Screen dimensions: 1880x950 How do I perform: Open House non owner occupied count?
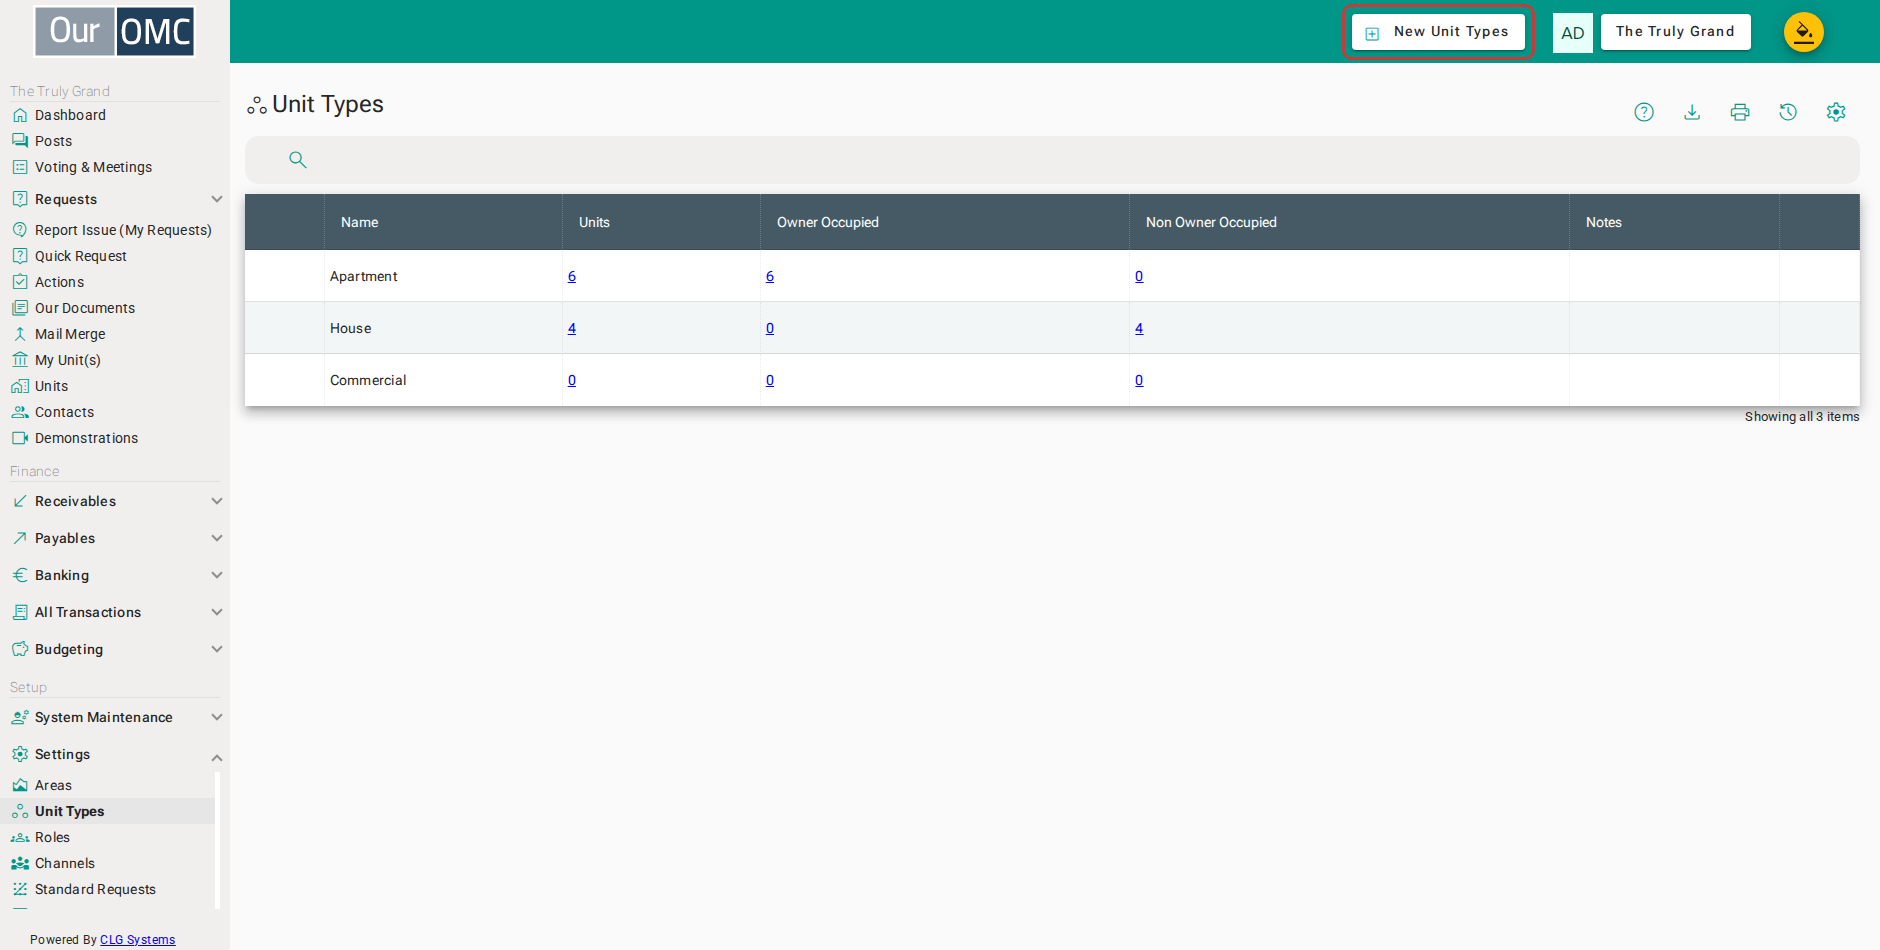[1139, 328]
